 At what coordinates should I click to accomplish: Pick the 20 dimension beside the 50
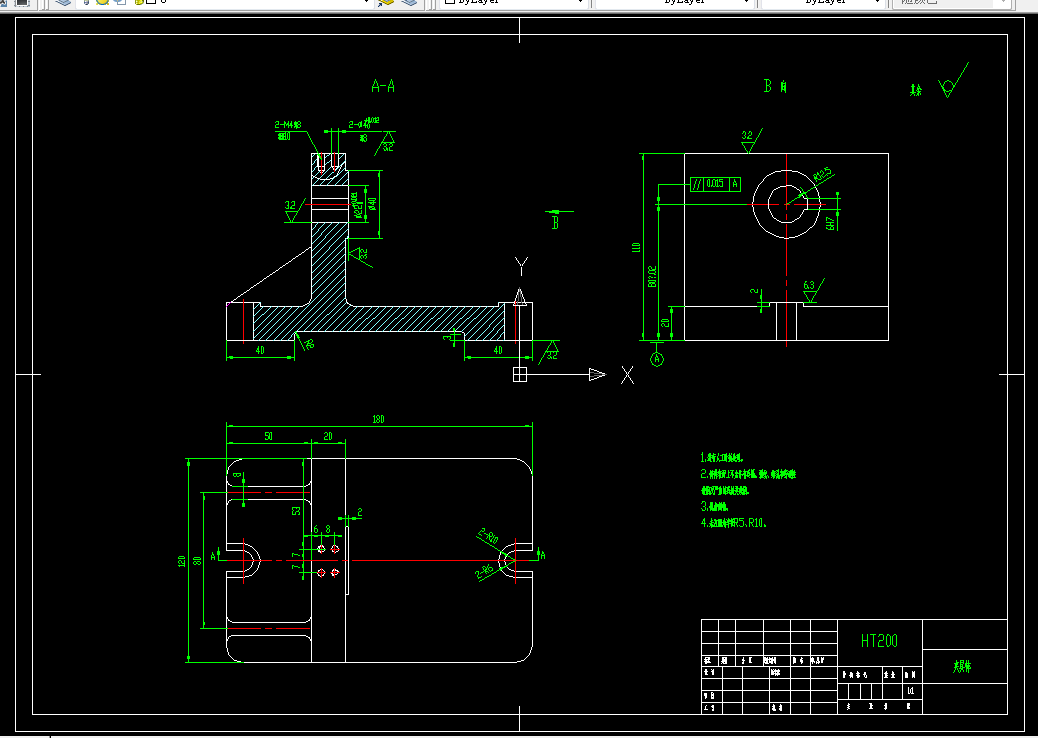point(328,436)
